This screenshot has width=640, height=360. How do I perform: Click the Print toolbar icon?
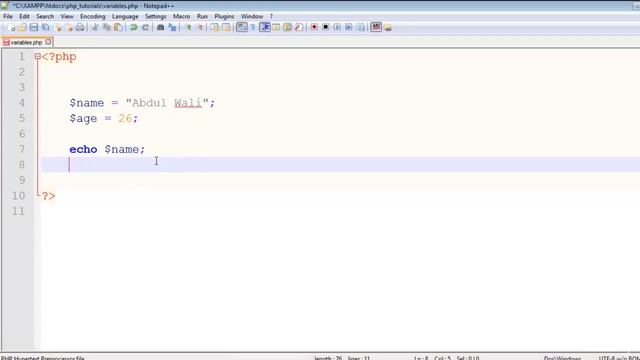80,27
